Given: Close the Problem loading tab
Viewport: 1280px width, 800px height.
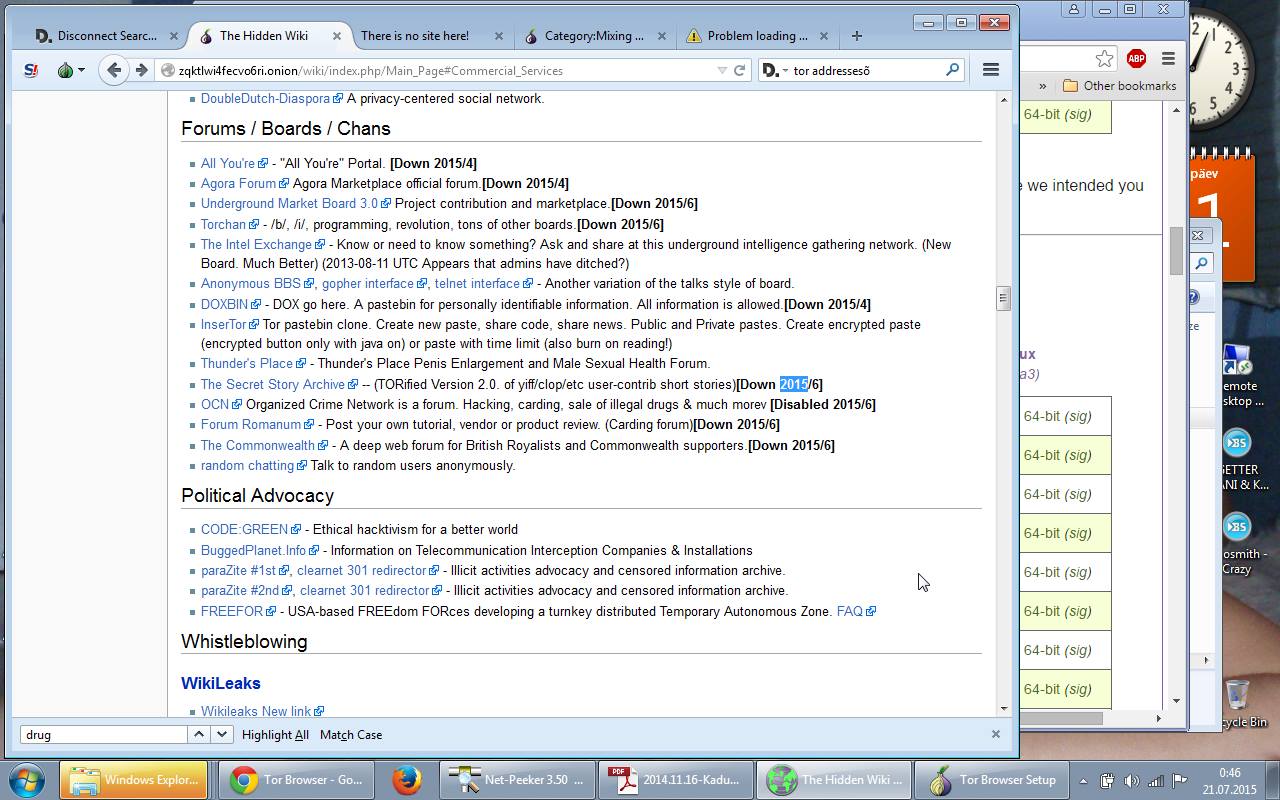Looking at the screenshot, I should pyautogui.click(x=824, y=36).
